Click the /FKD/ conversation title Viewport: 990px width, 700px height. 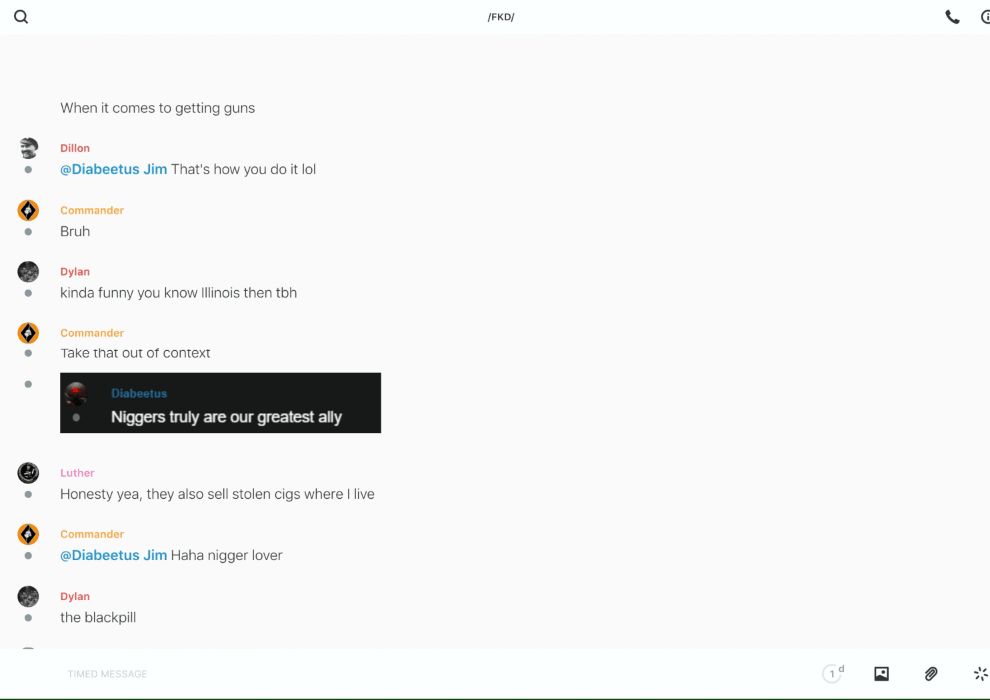coord(501,17)
